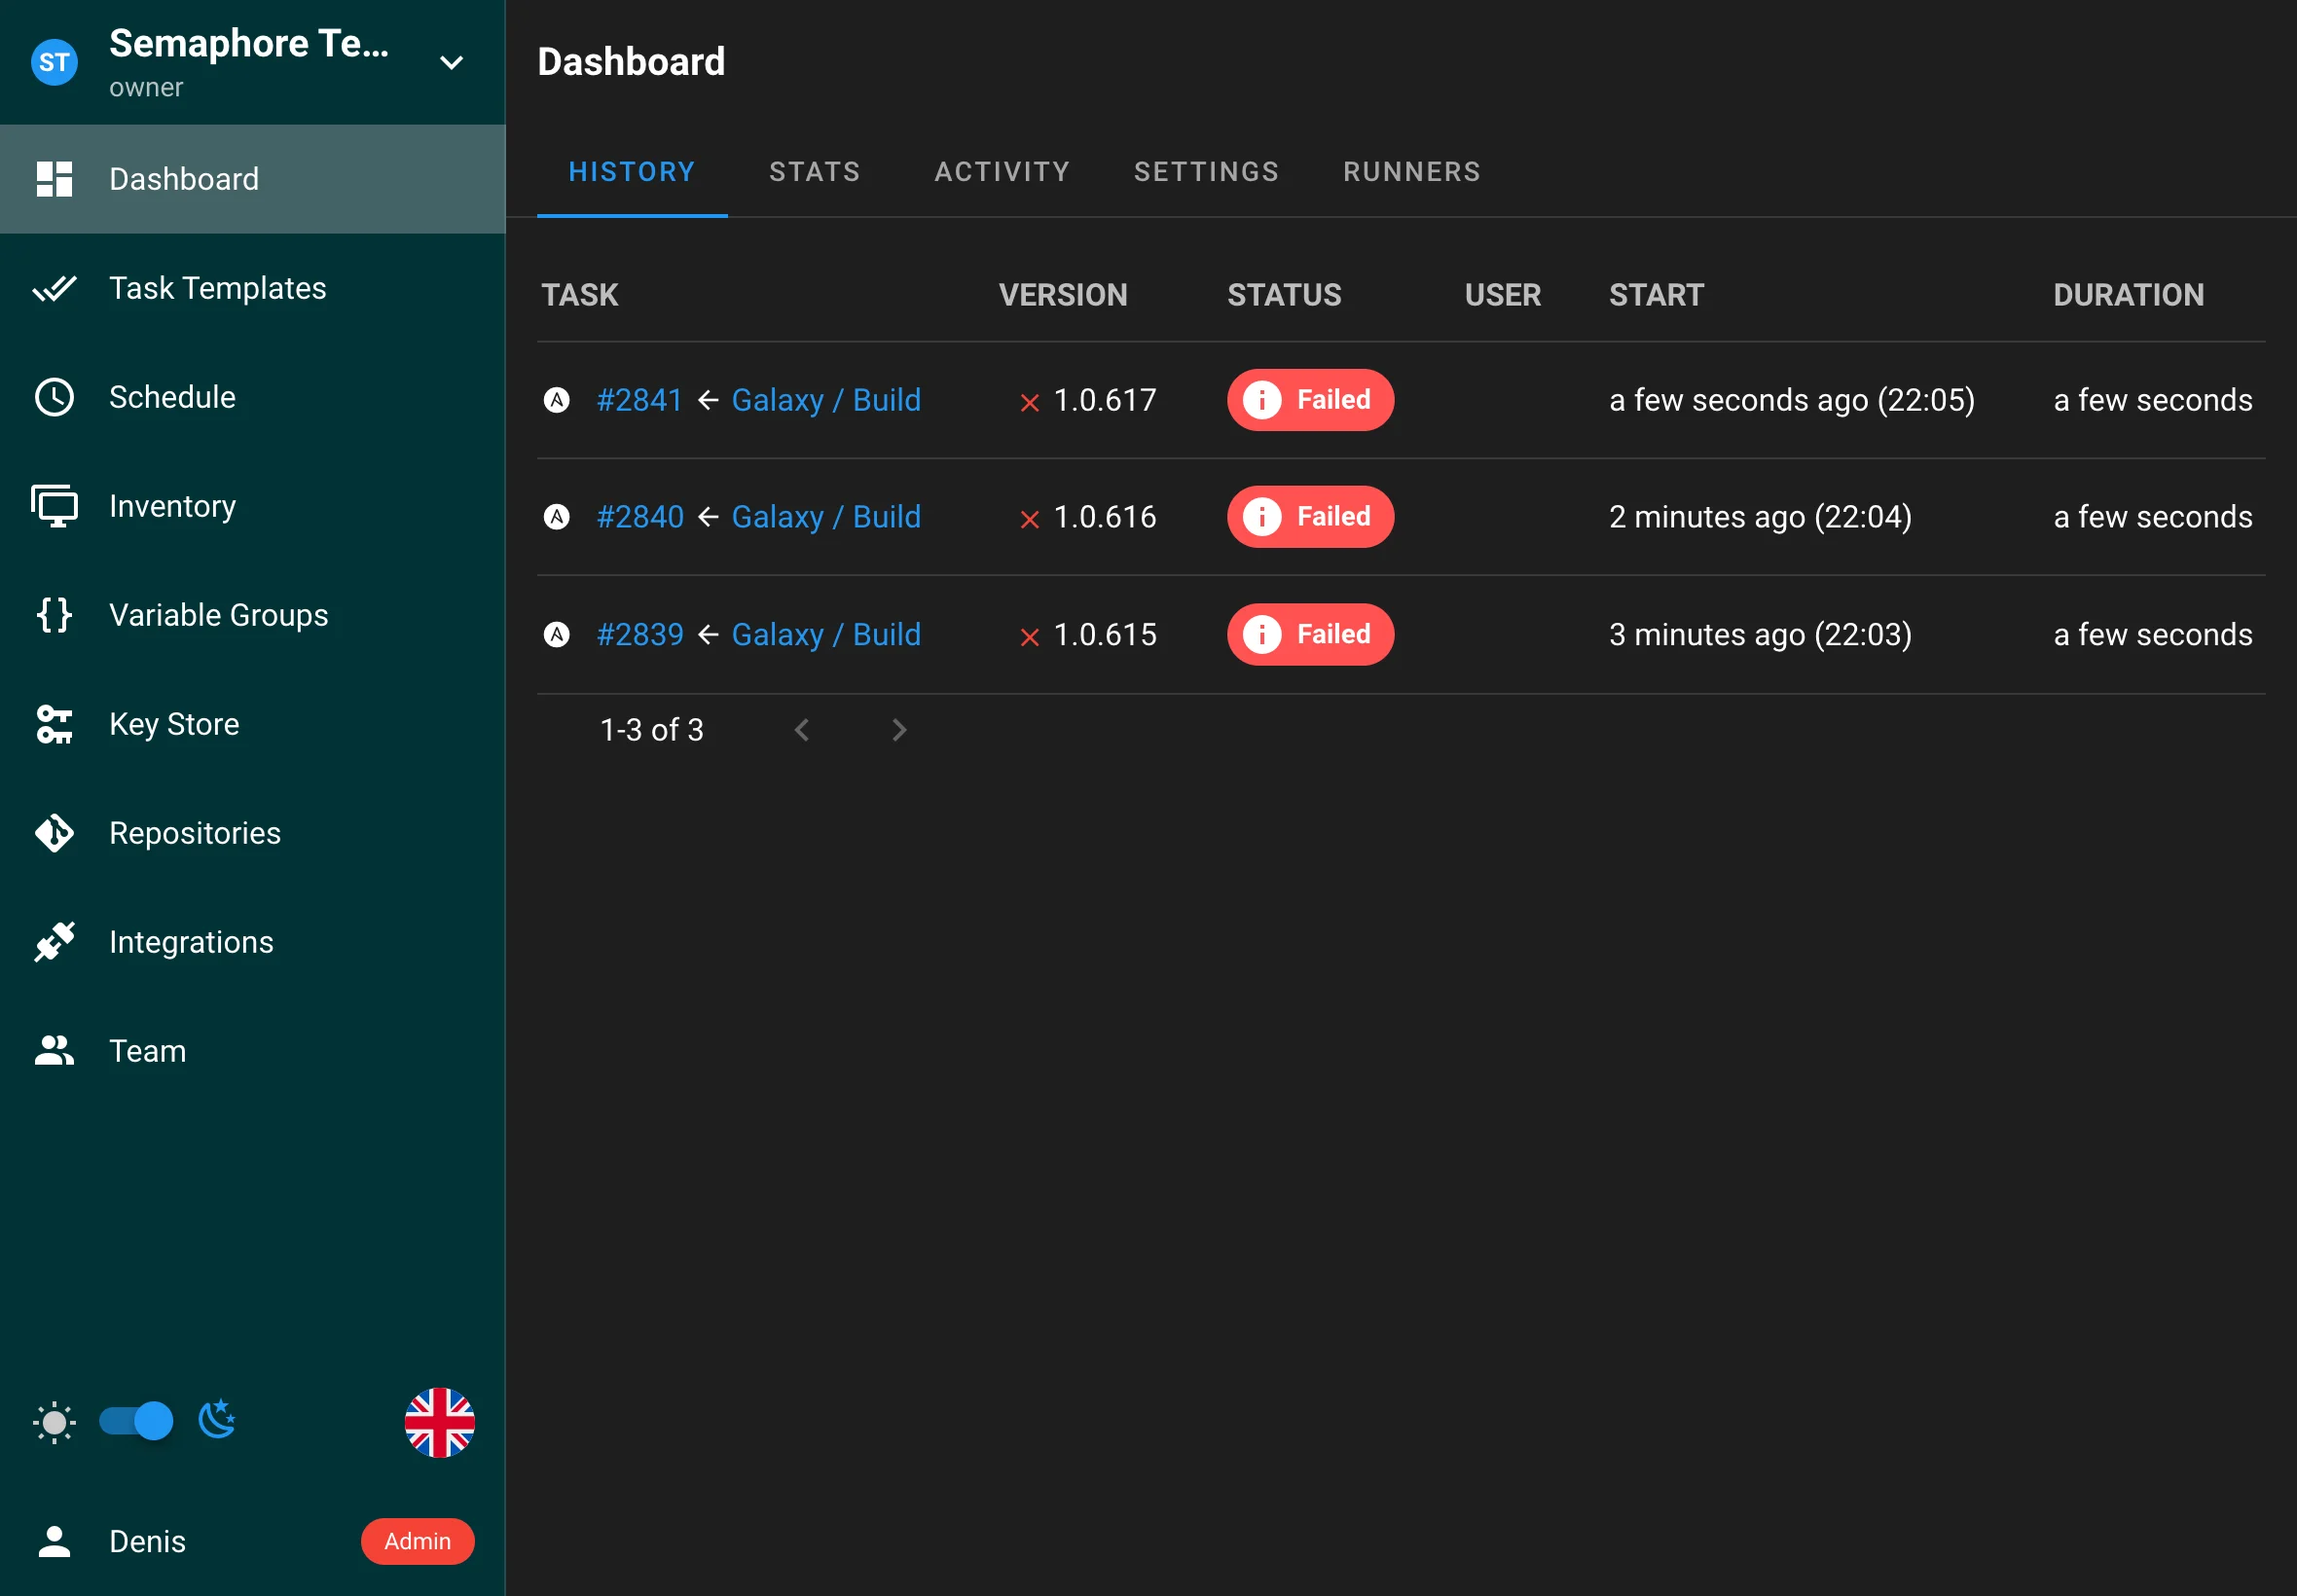Switch to the Activity tab
2297x1596 pixels.
coord(1002,172)
